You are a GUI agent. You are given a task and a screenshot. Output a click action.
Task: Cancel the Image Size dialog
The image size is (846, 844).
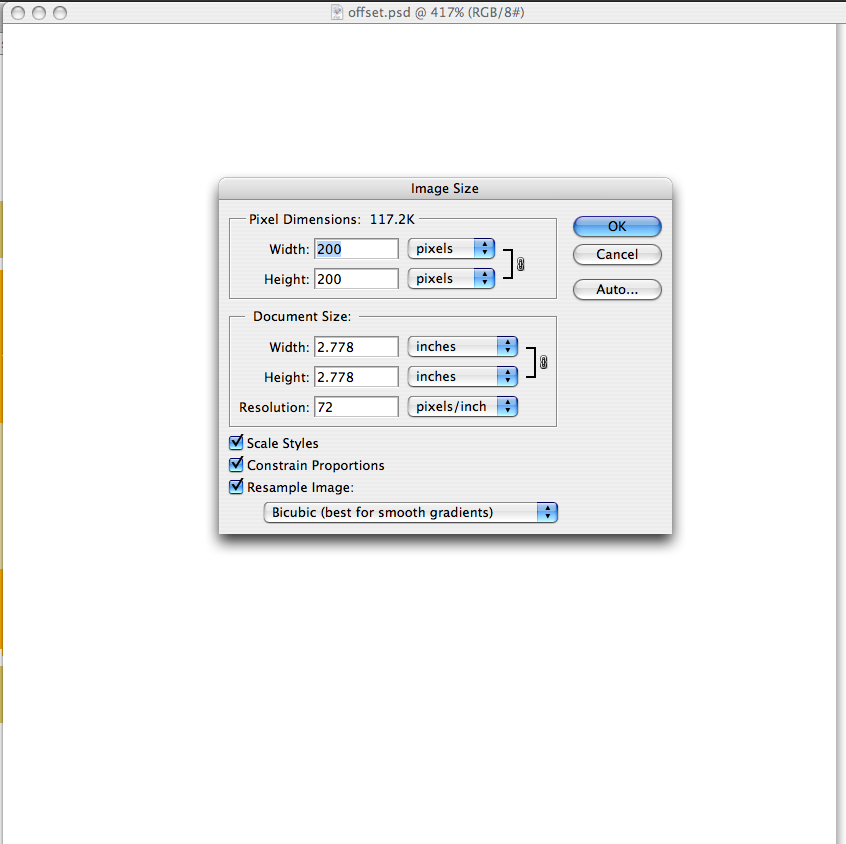[617, 254]
